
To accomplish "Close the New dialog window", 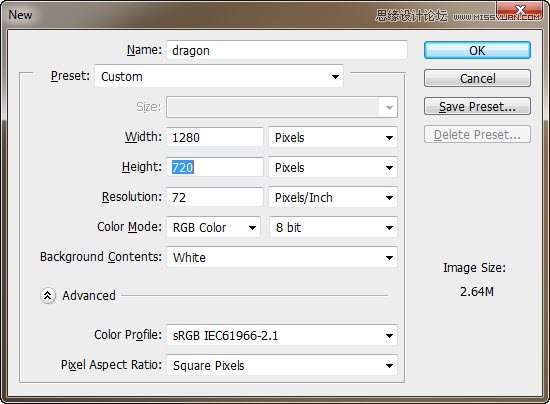I will 520,10.
